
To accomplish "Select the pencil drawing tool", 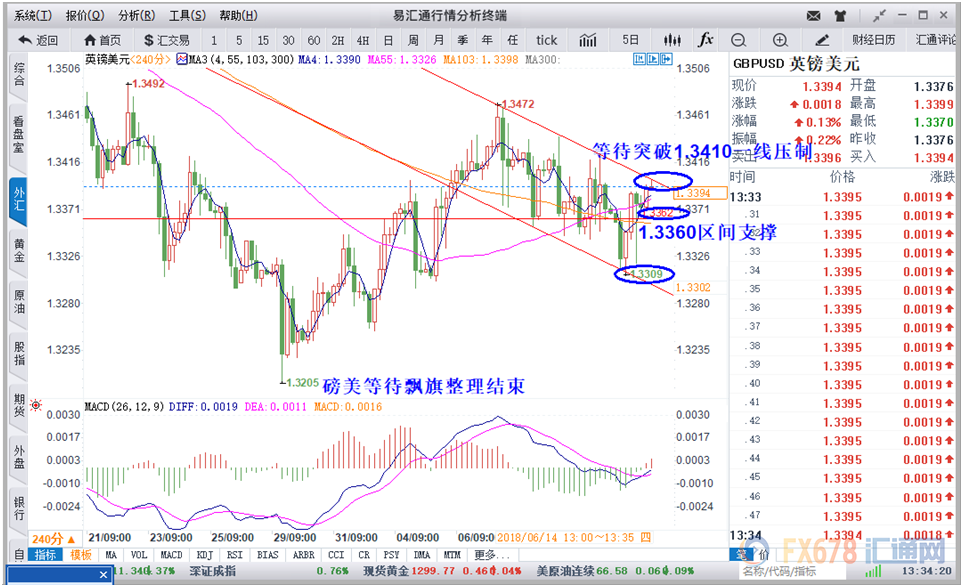I will 822,40.
